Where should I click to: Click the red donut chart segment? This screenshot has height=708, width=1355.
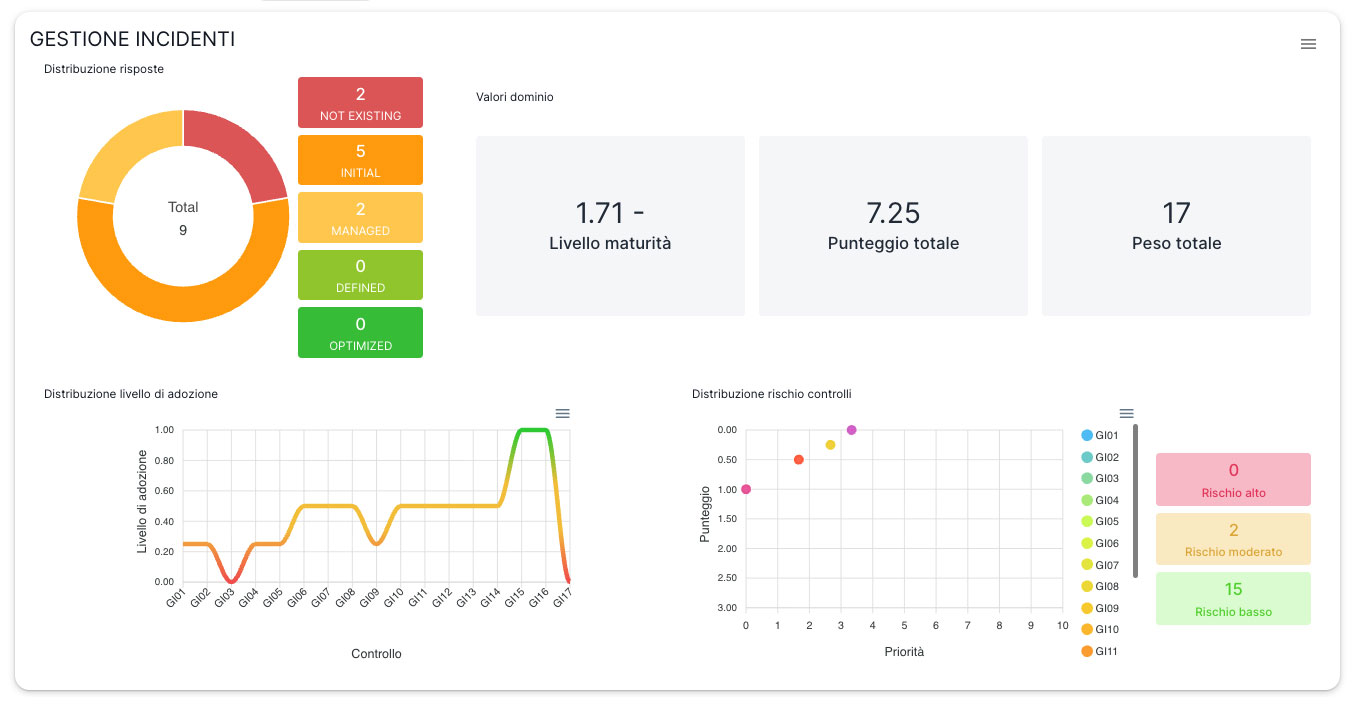point(240,151)
